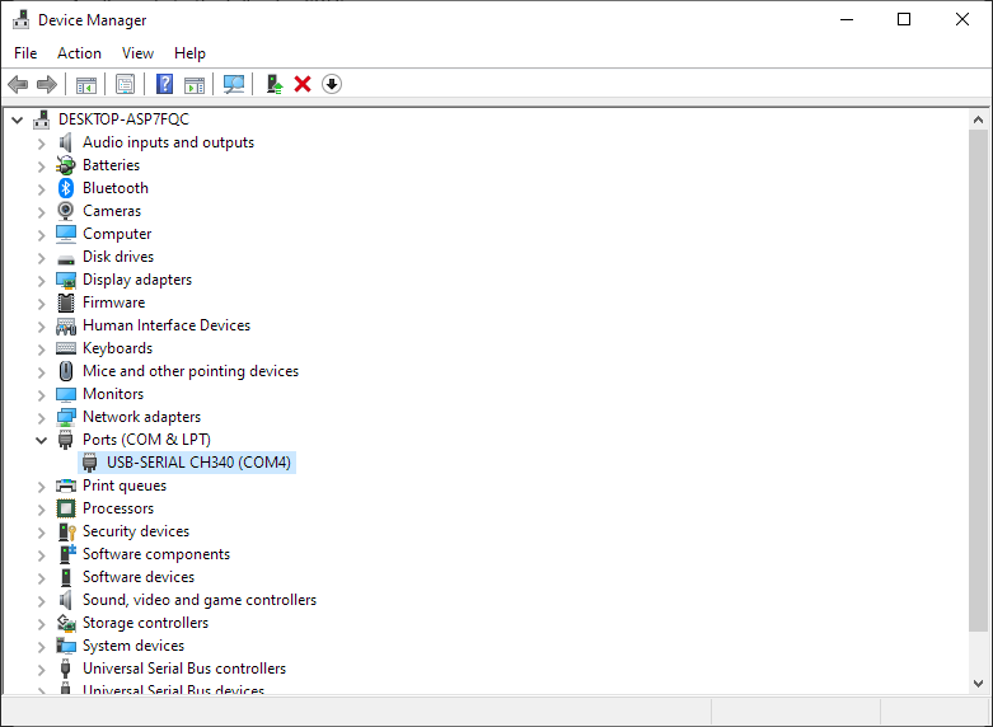993x727 pixels.
Task: Click the Batteries category icon
Action: coord(66,165)
